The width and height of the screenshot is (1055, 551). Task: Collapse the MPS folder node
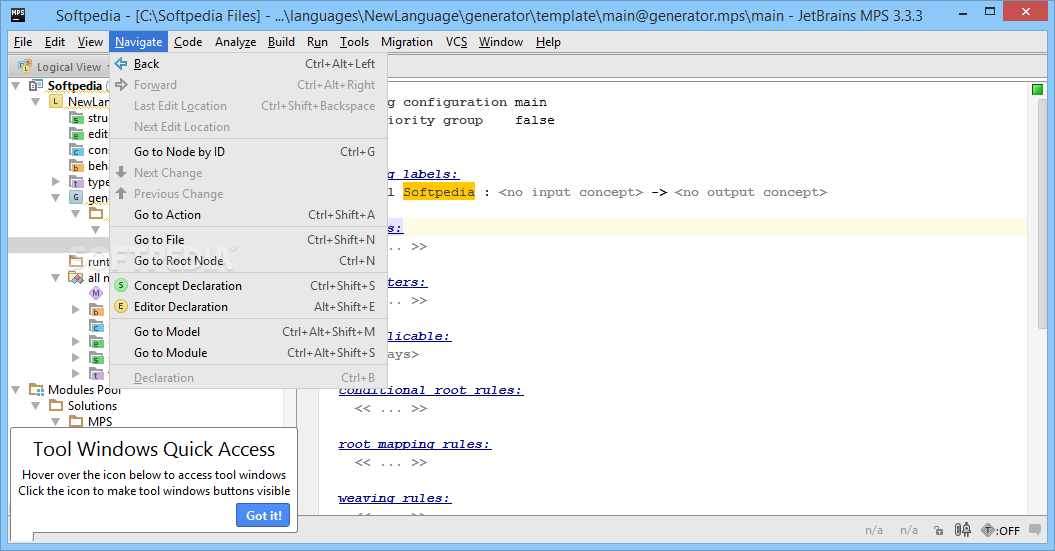(56, 422)
